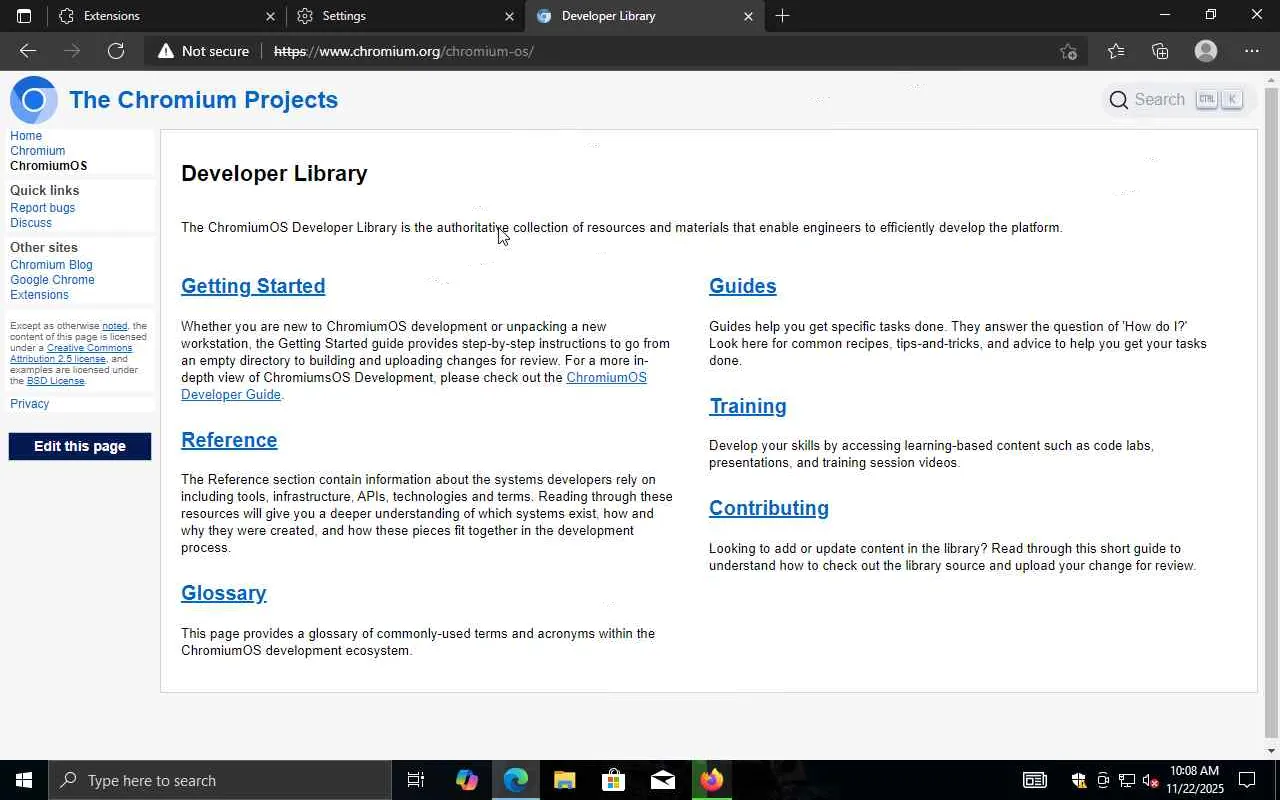Viewport: 1280px width, 800px height.
Task: Click the address bar URL
Action: click(x=404, y=51)
